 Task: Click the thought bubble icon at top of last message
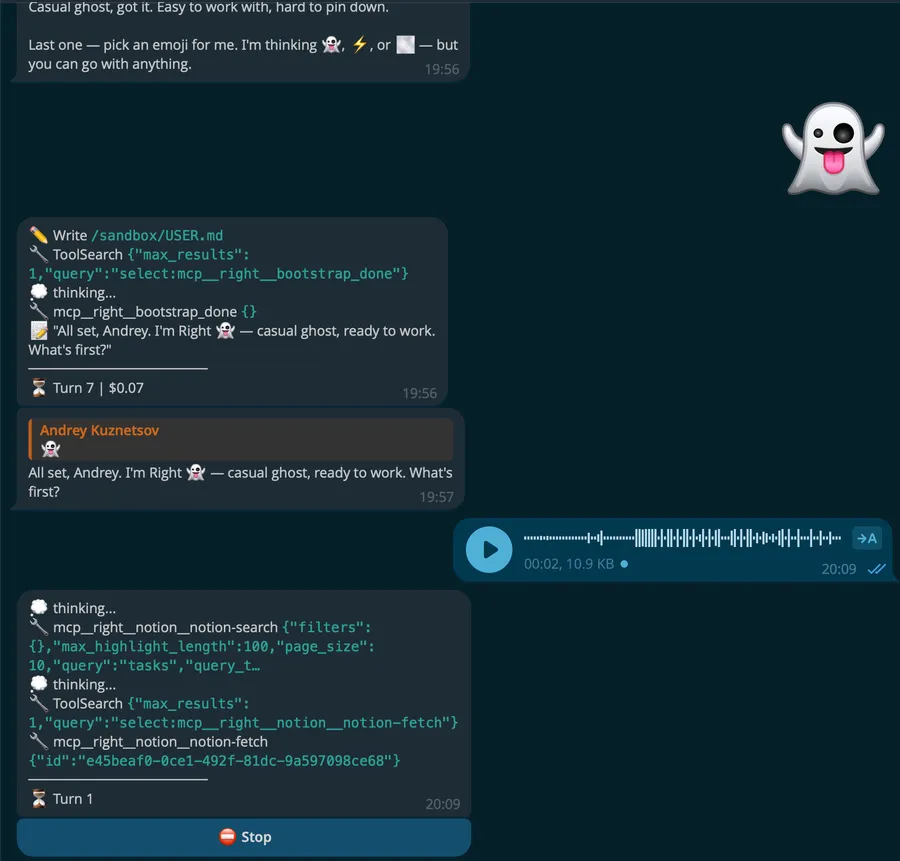(38, 608)
